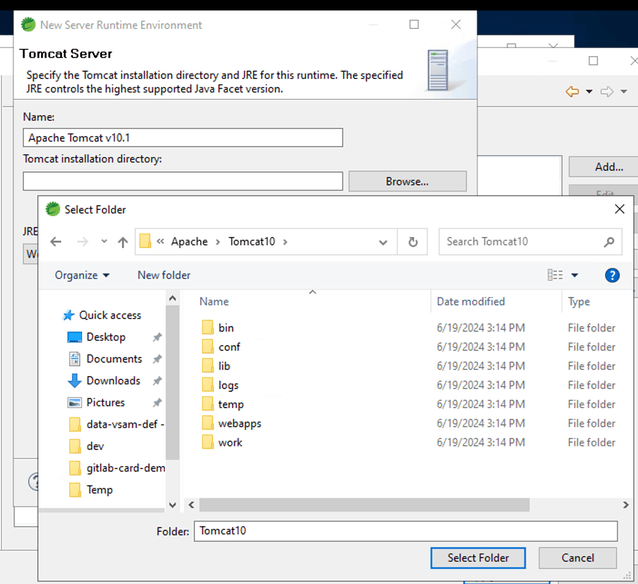Viewport: 638px width, 584px height.
Task: Click the Browse... button
Action: [407, 182]
